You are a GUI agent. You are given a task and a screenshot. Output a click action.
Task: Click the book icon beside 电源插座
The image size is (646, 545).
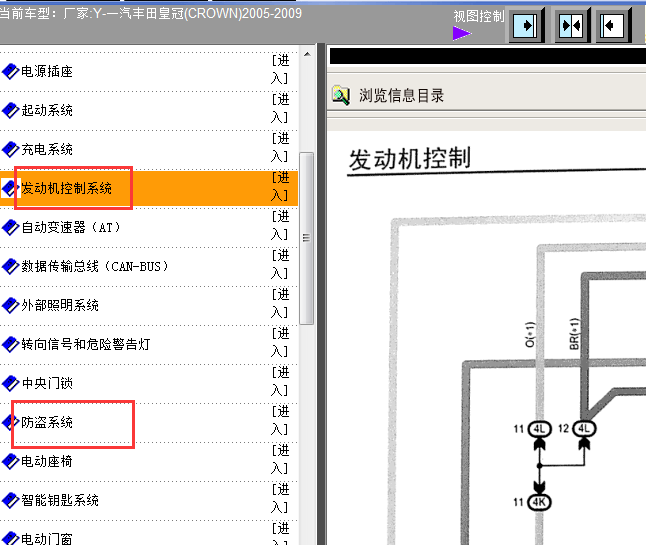coord(10,71)
